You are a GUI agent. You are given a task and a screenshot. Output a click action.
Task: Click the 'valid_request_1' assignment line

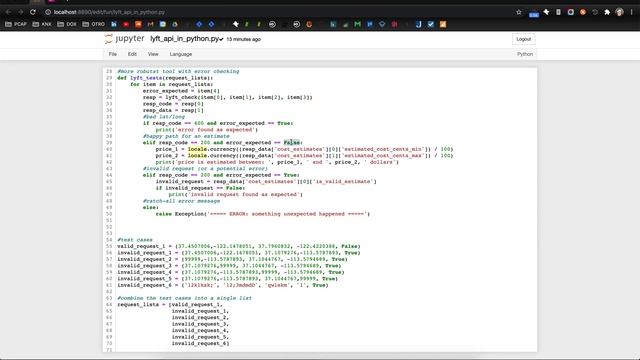tap(239, 246)
